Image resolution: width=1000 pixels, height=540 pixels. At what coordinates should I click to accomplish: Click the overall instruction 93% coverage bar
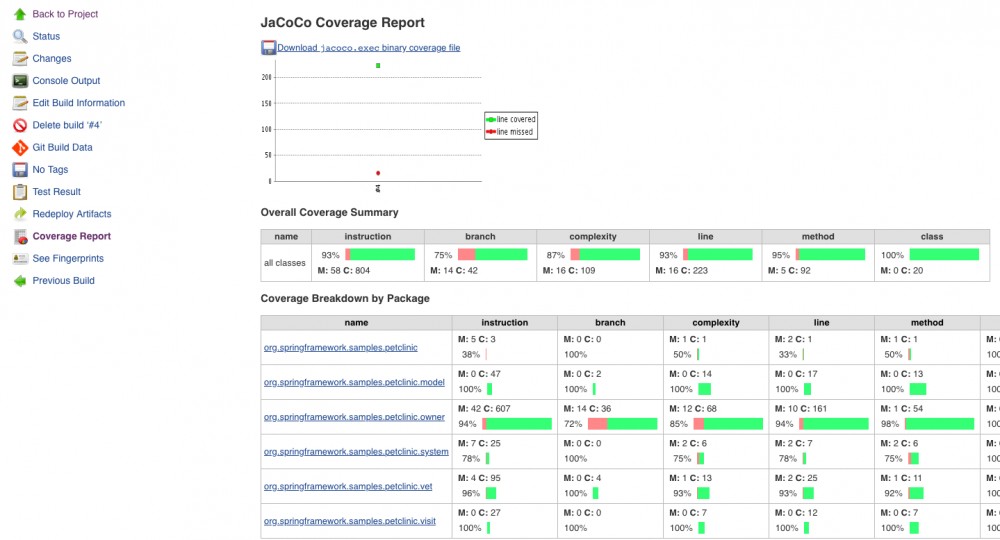[x=380, y=255]
